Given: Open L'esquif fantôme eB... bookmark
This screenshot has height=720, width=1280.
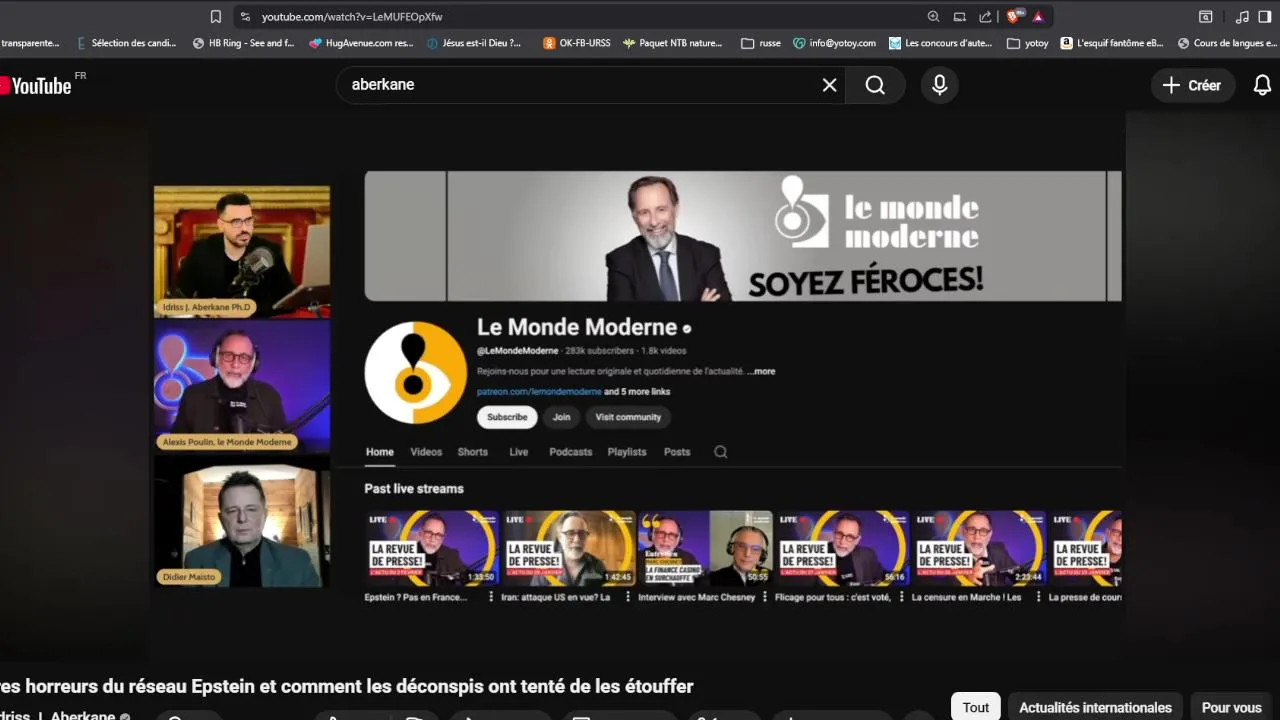Looking at the screenshot, I should pos(1112,43).
